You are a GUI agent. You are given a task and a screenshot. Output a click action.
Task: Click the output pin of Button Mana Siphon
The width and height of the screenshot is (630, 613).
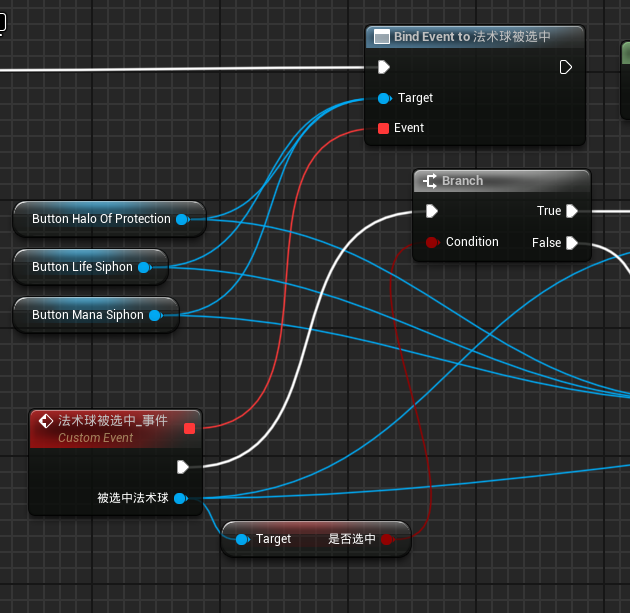[155, 315]
